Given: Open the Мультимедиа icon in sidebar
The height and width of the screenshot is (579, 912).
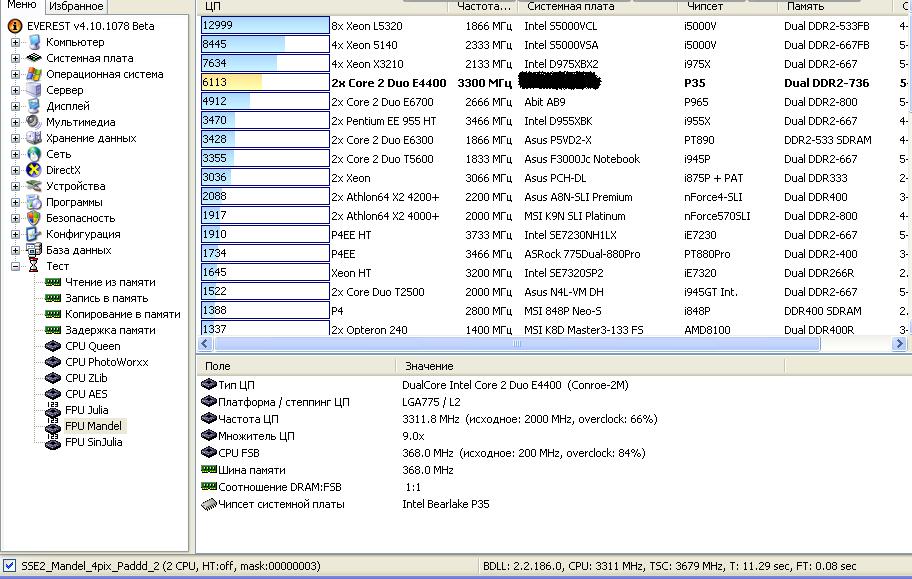Looking at the screenshot, I should (34, 122).
